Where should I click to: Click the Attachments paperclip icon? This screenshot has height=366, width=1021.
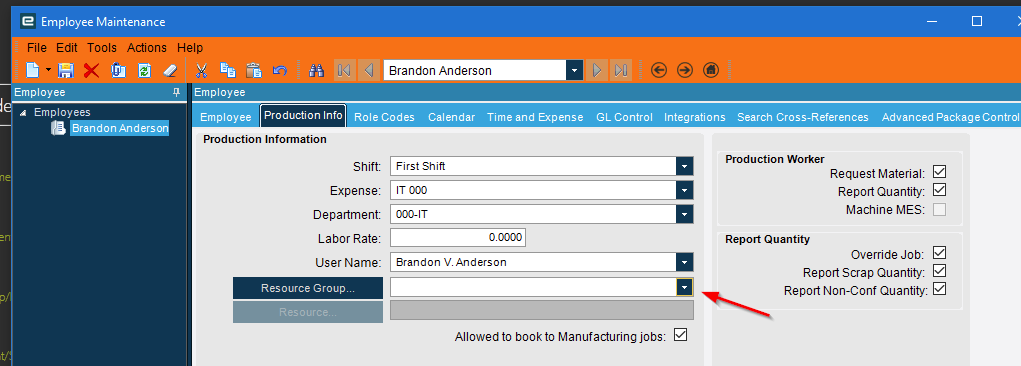tap(118, 70)
